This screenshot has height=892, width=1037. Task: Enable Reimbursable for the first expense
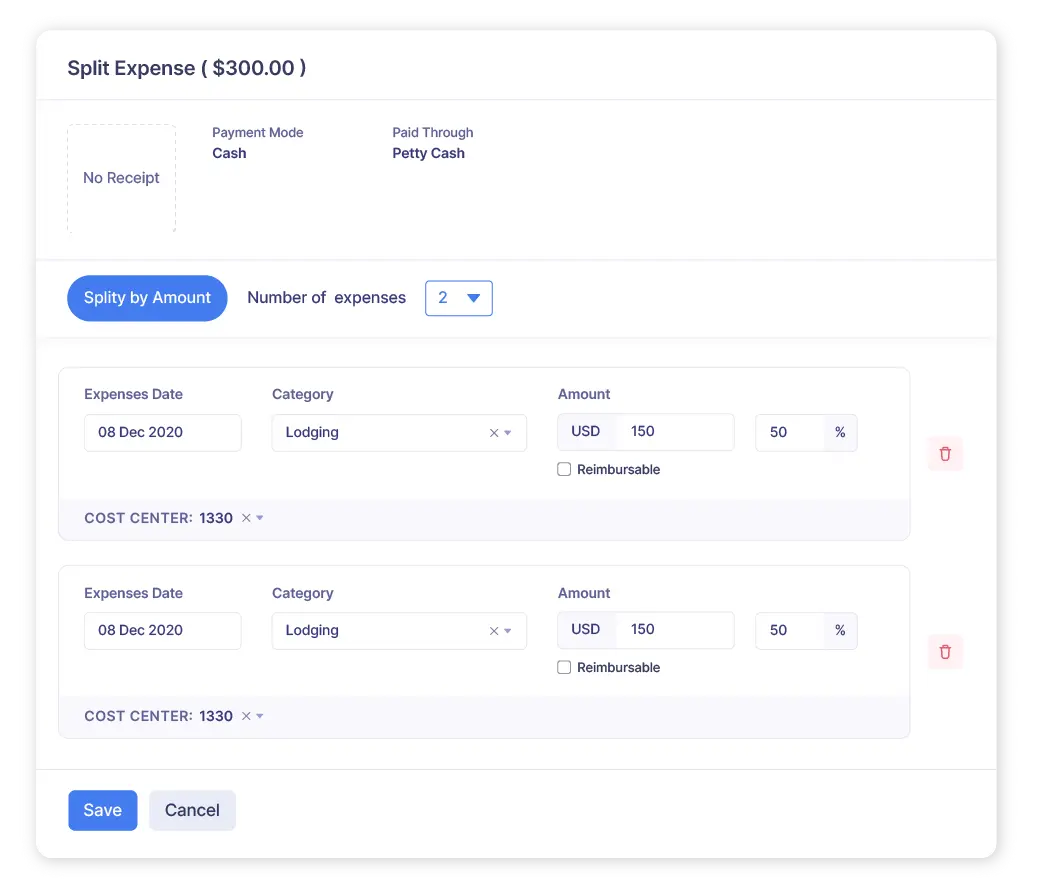[565, 469]
